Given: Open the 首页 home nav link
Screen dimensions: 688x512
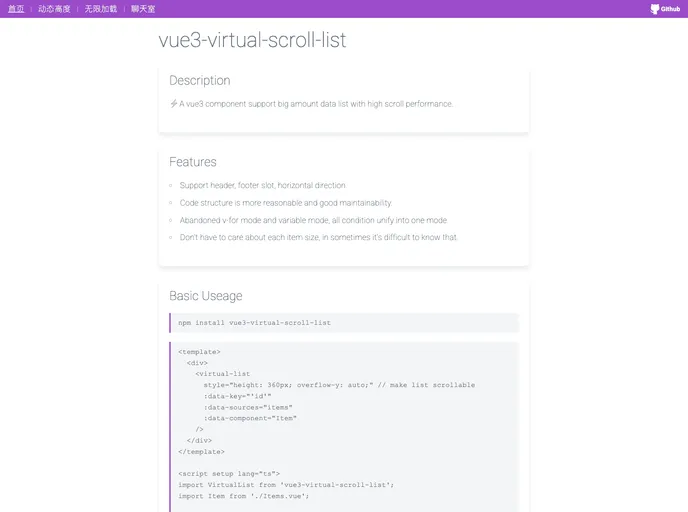Looking at the screenshot, I should (x=16, y=8).
